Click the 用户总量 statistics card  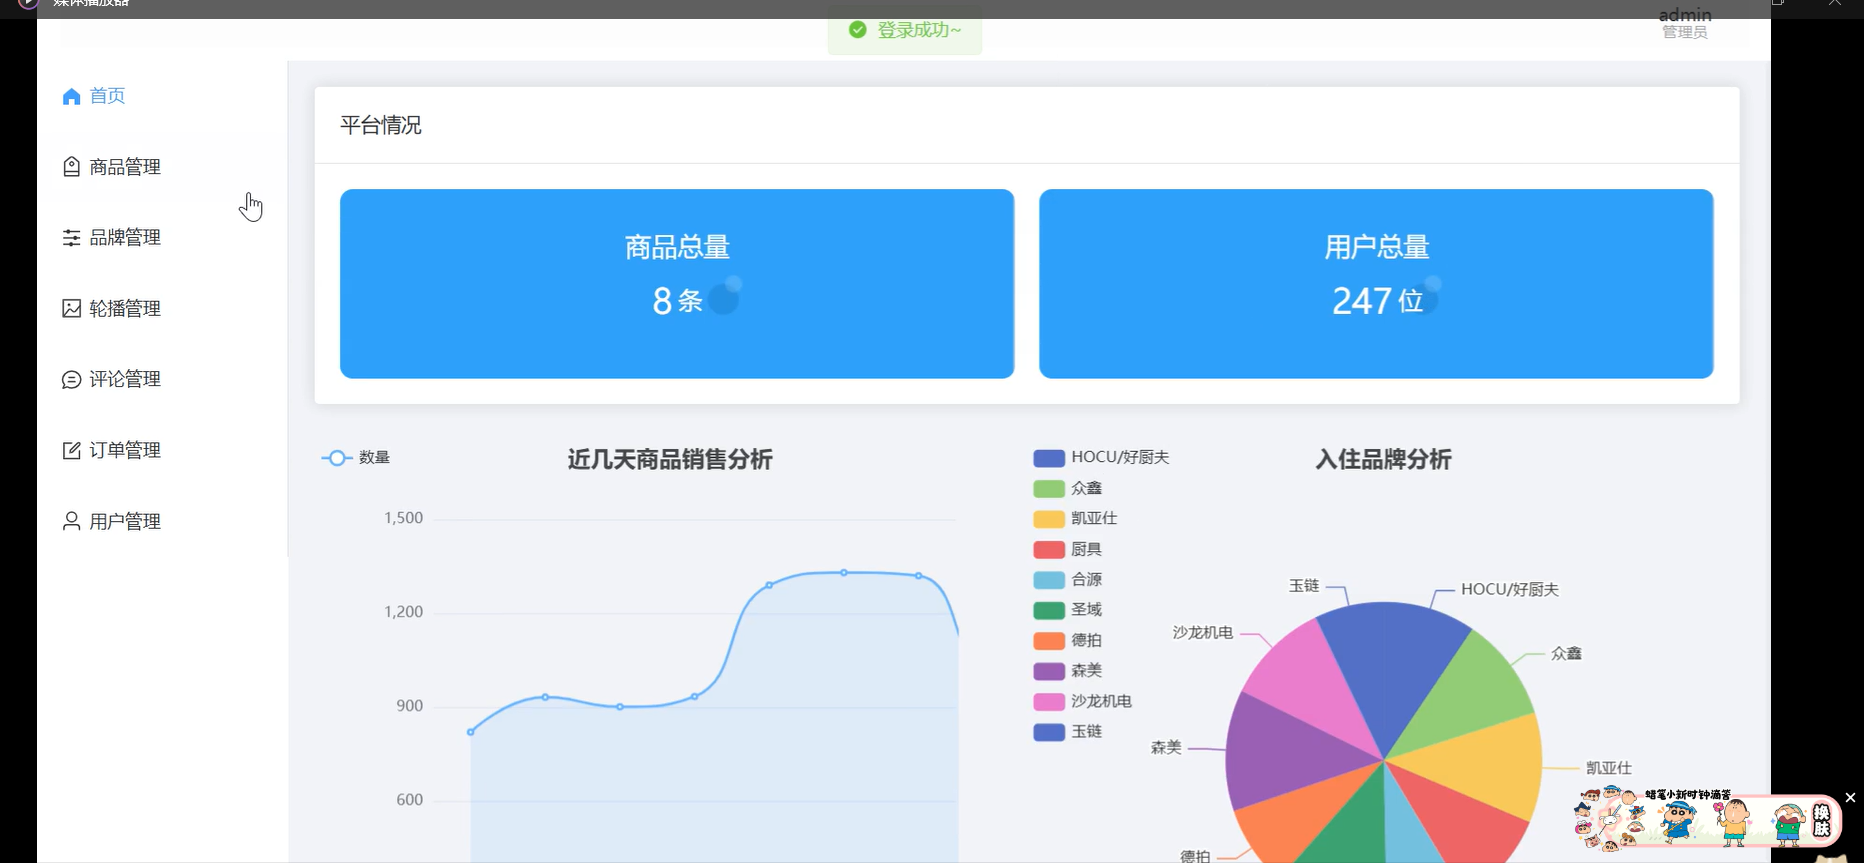1376,283
